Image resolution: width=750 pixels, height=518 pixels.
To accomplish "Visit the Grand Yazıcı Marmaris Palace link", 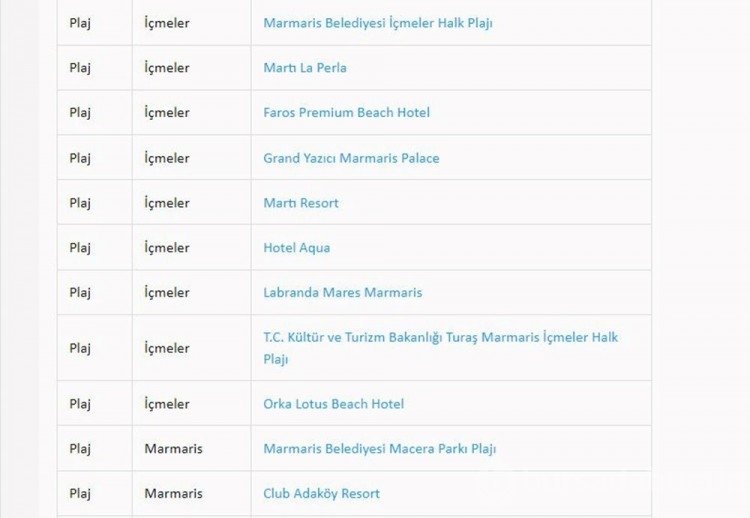I will (351, 158).
